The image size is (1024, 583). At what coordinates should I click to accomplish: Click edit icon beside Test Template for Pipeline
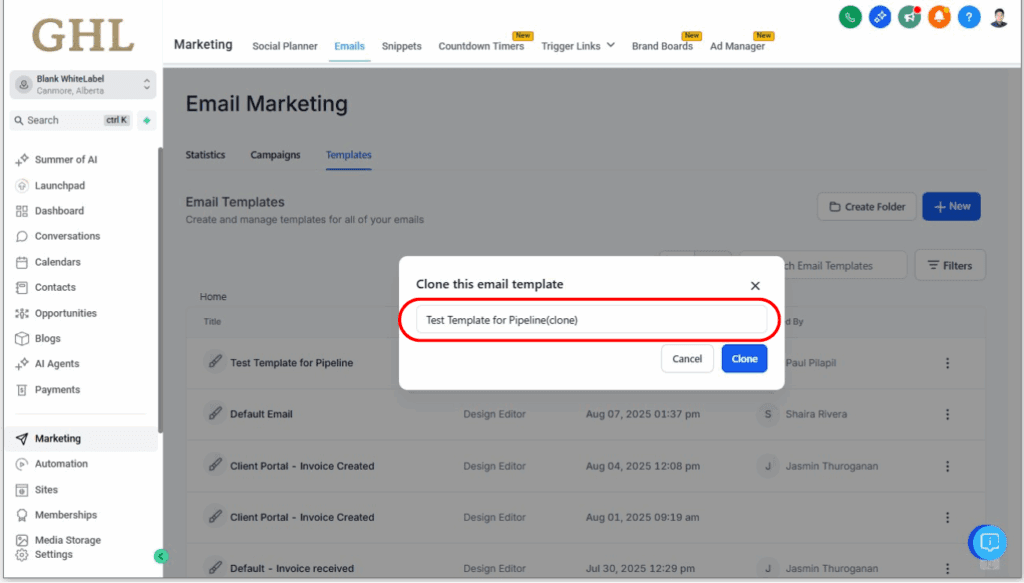pyautogui.click(x=215, y=362)
